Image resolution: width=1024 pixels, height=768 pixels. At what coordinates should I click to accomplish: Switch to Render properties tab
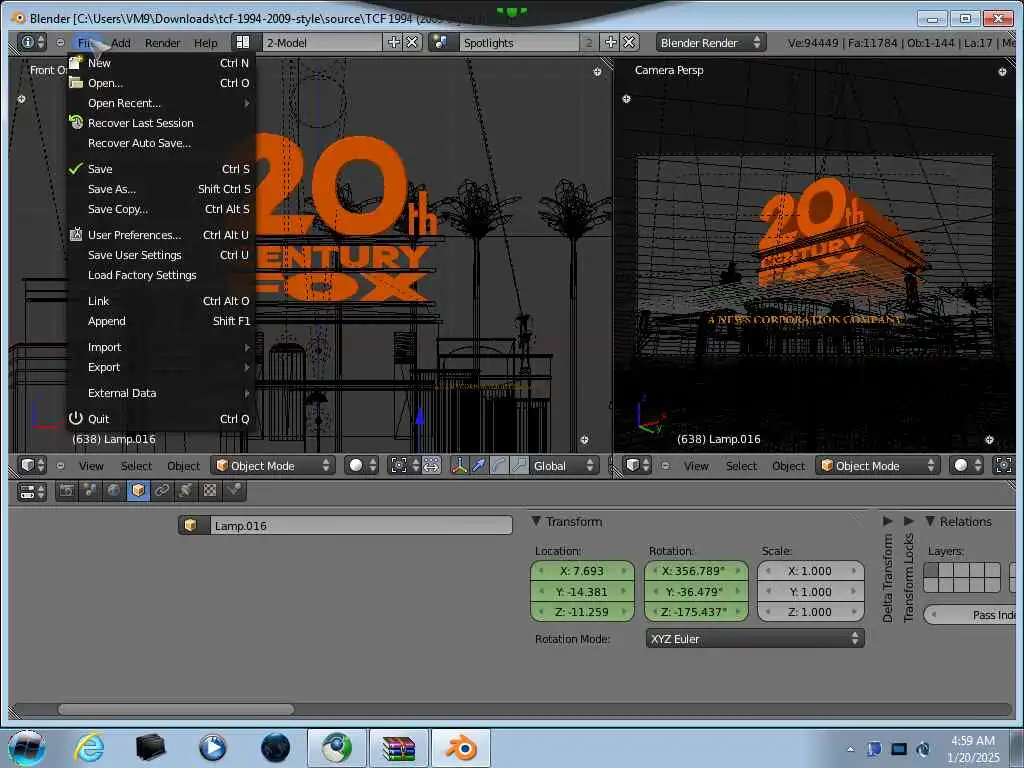tap(67, 490)
